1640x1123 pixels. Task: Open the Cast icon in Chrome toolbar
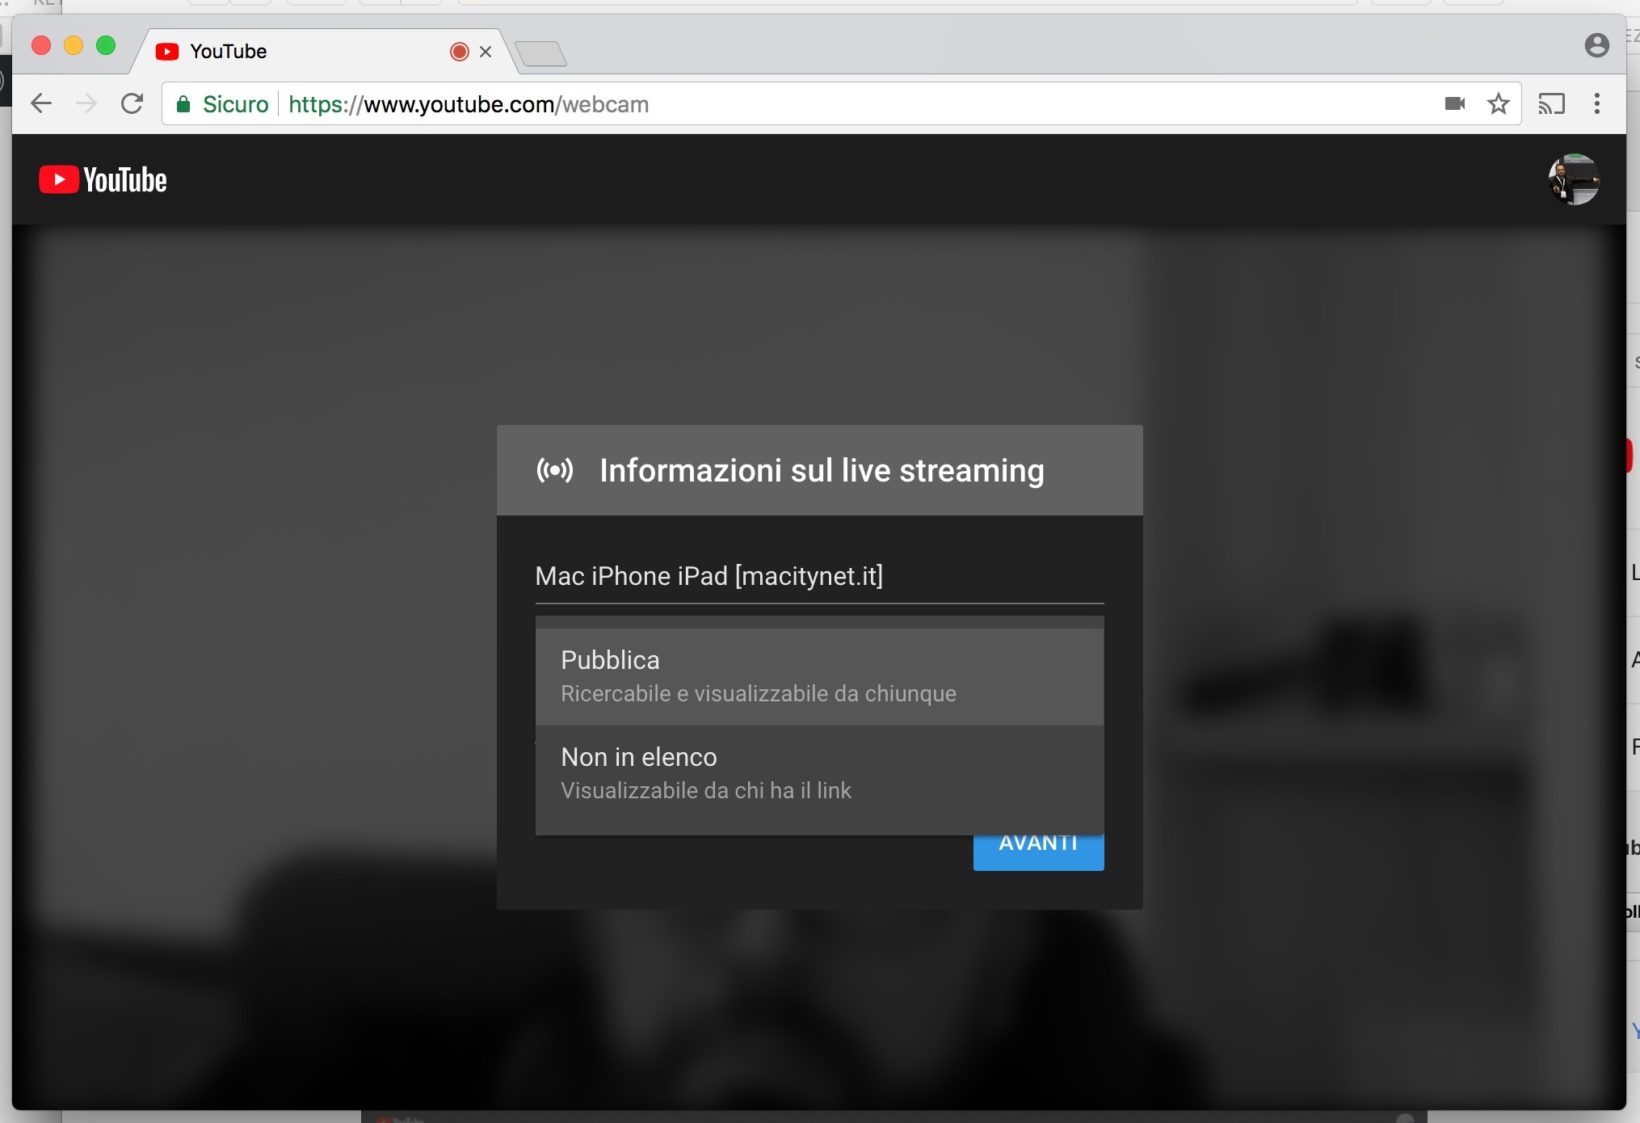[1551, 104]
